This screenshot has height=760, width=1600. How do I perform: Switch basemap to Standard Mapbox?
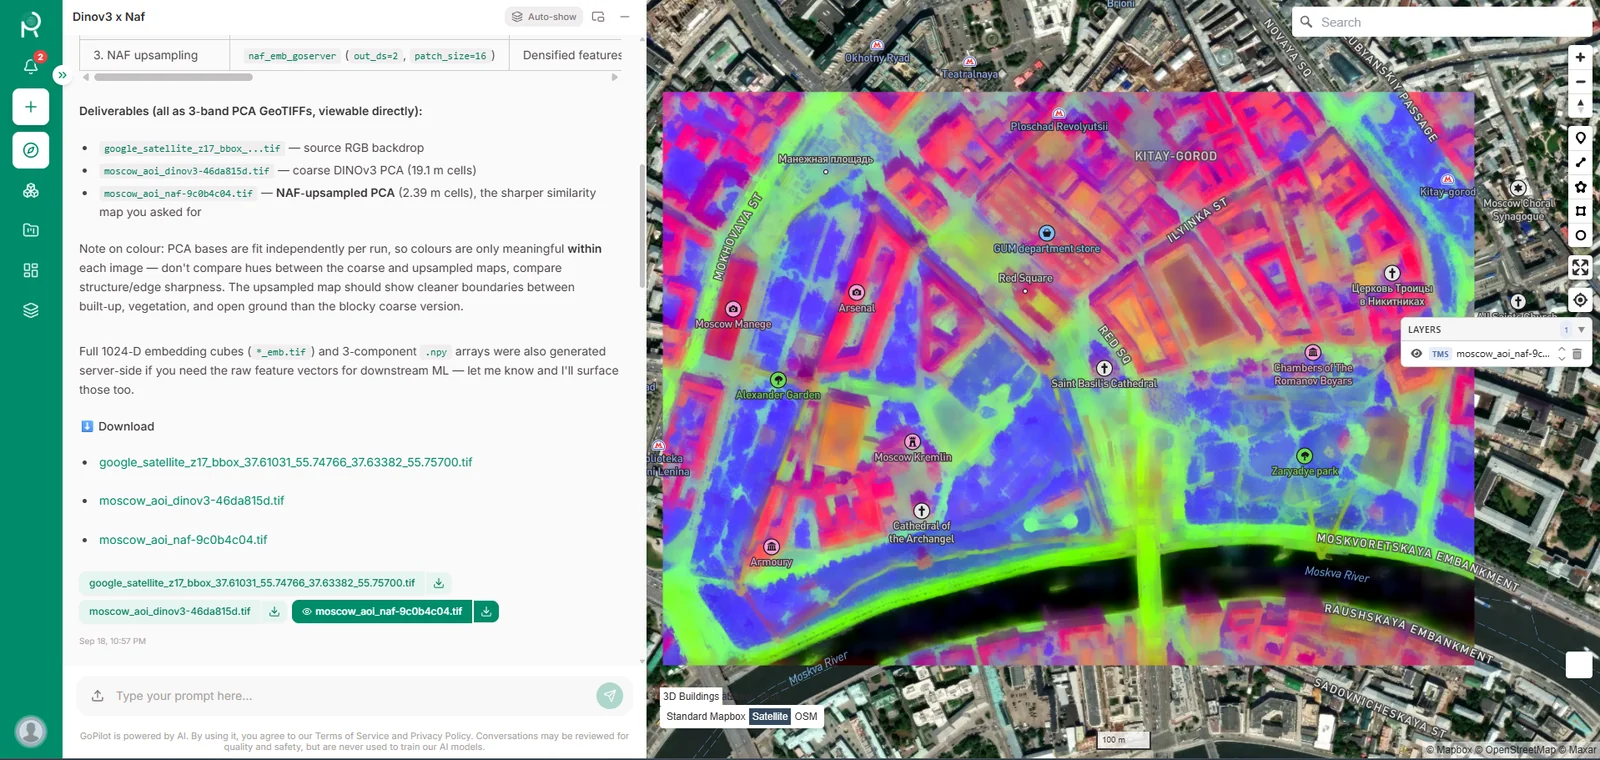pyautogui.click(x=706, y=716)
